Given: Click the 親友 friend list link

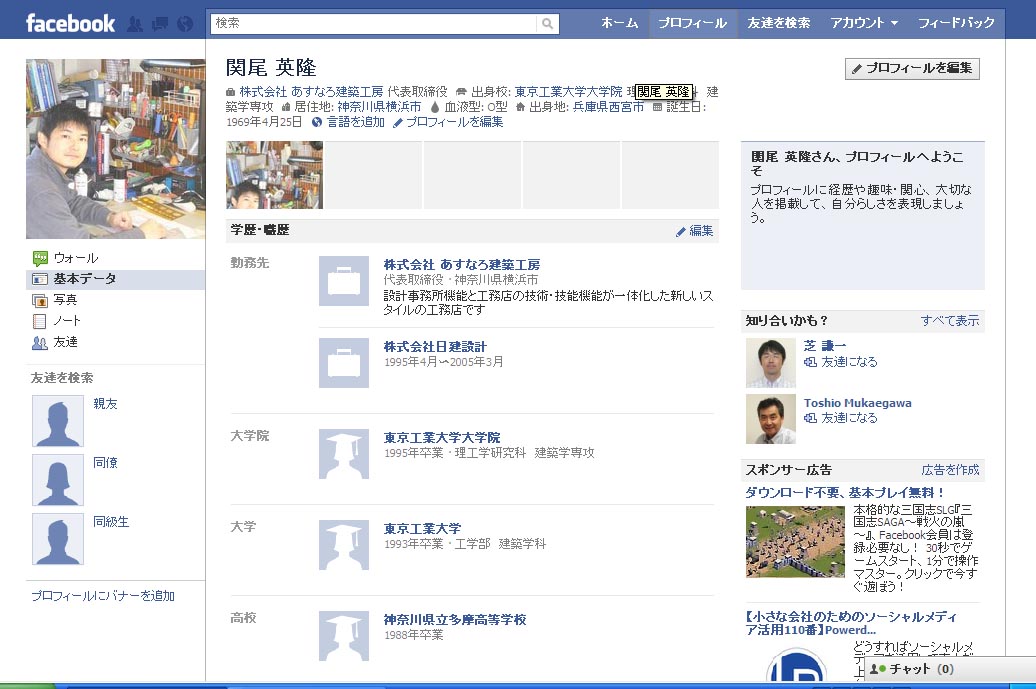Looking at the screenshot, I should point(105,404).
